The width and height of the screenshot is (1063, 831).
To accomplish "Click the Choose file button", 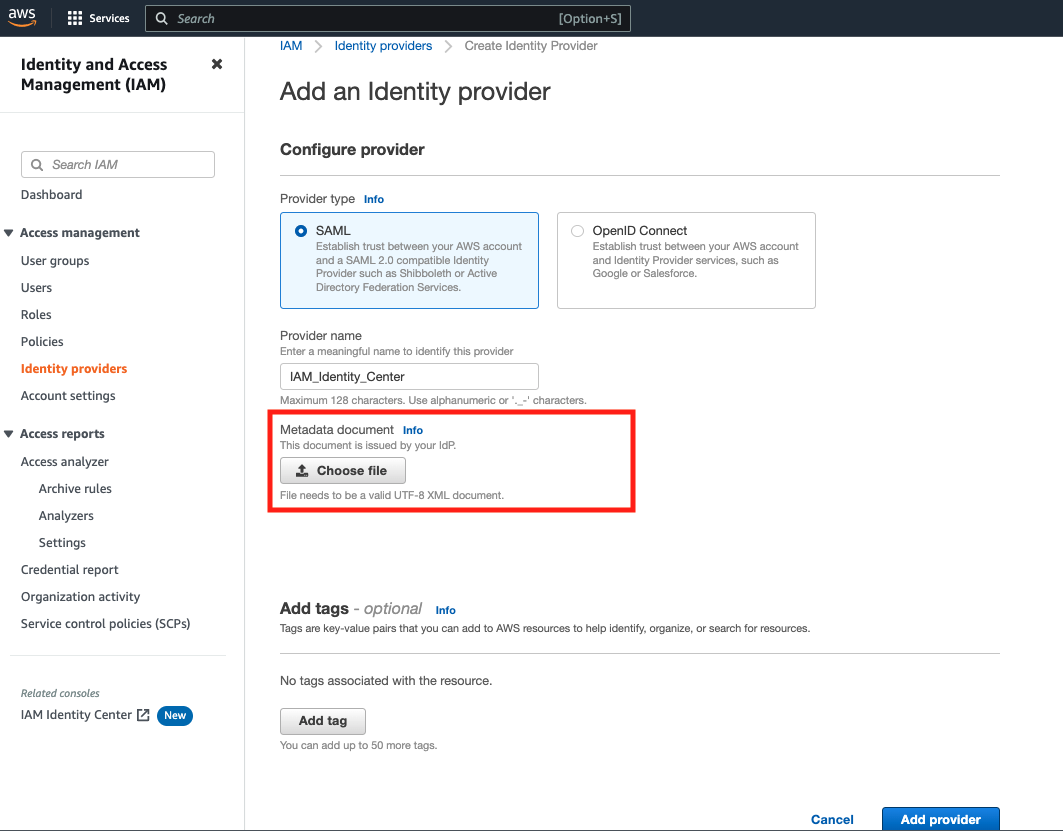I will [x=343, y=470].
